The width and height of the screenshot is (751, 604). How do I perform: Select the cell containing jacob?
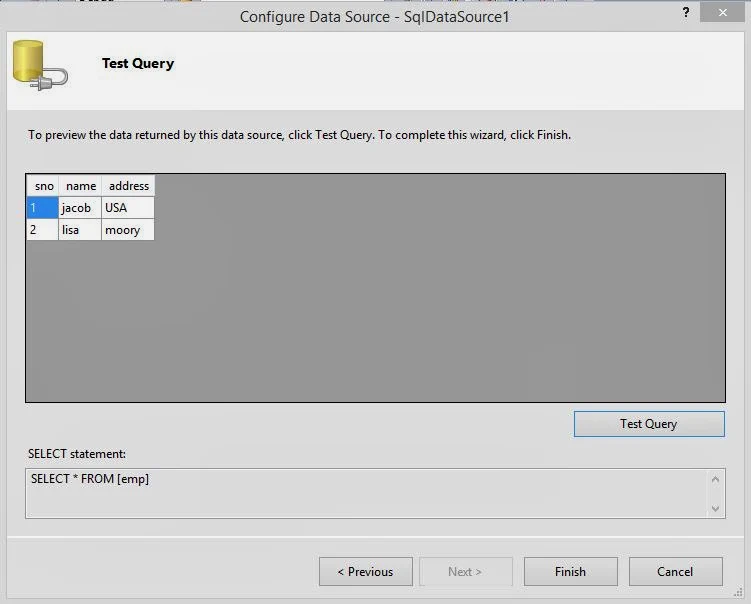[x=80, y=208]
